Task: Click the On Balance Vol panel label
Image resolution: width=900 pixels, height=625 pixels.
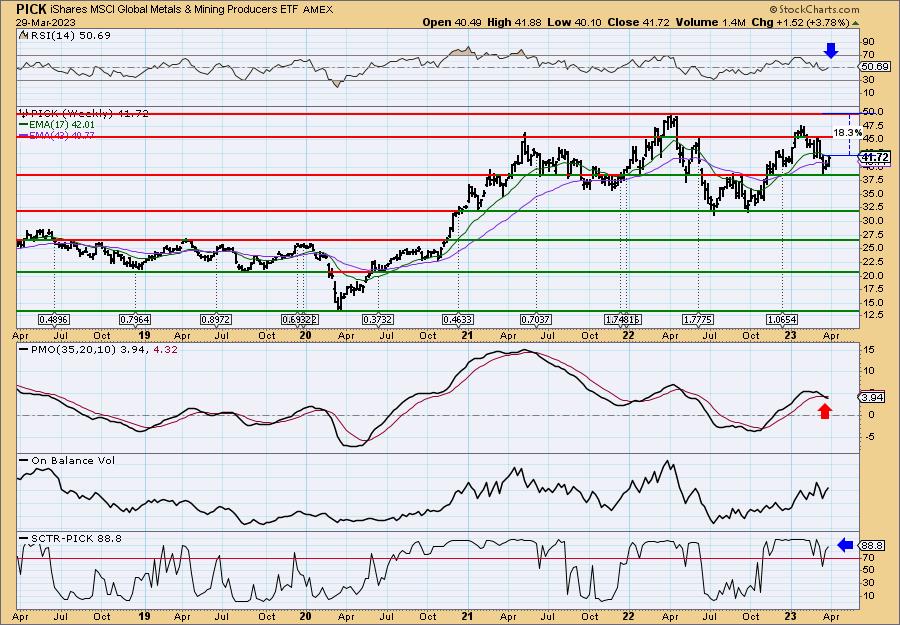Action: pos(67,461)
